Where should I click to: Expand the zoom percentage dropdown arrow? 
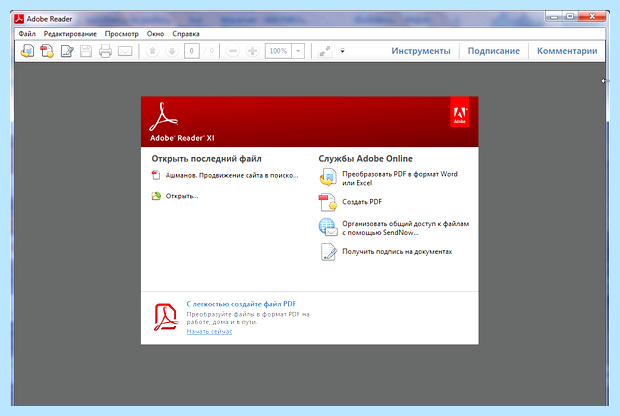point(298,51)
